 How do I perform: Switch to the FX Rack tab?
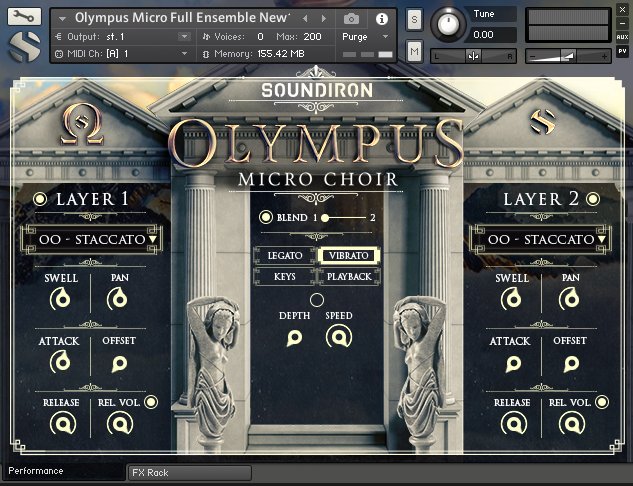click(x=189, y=472)
